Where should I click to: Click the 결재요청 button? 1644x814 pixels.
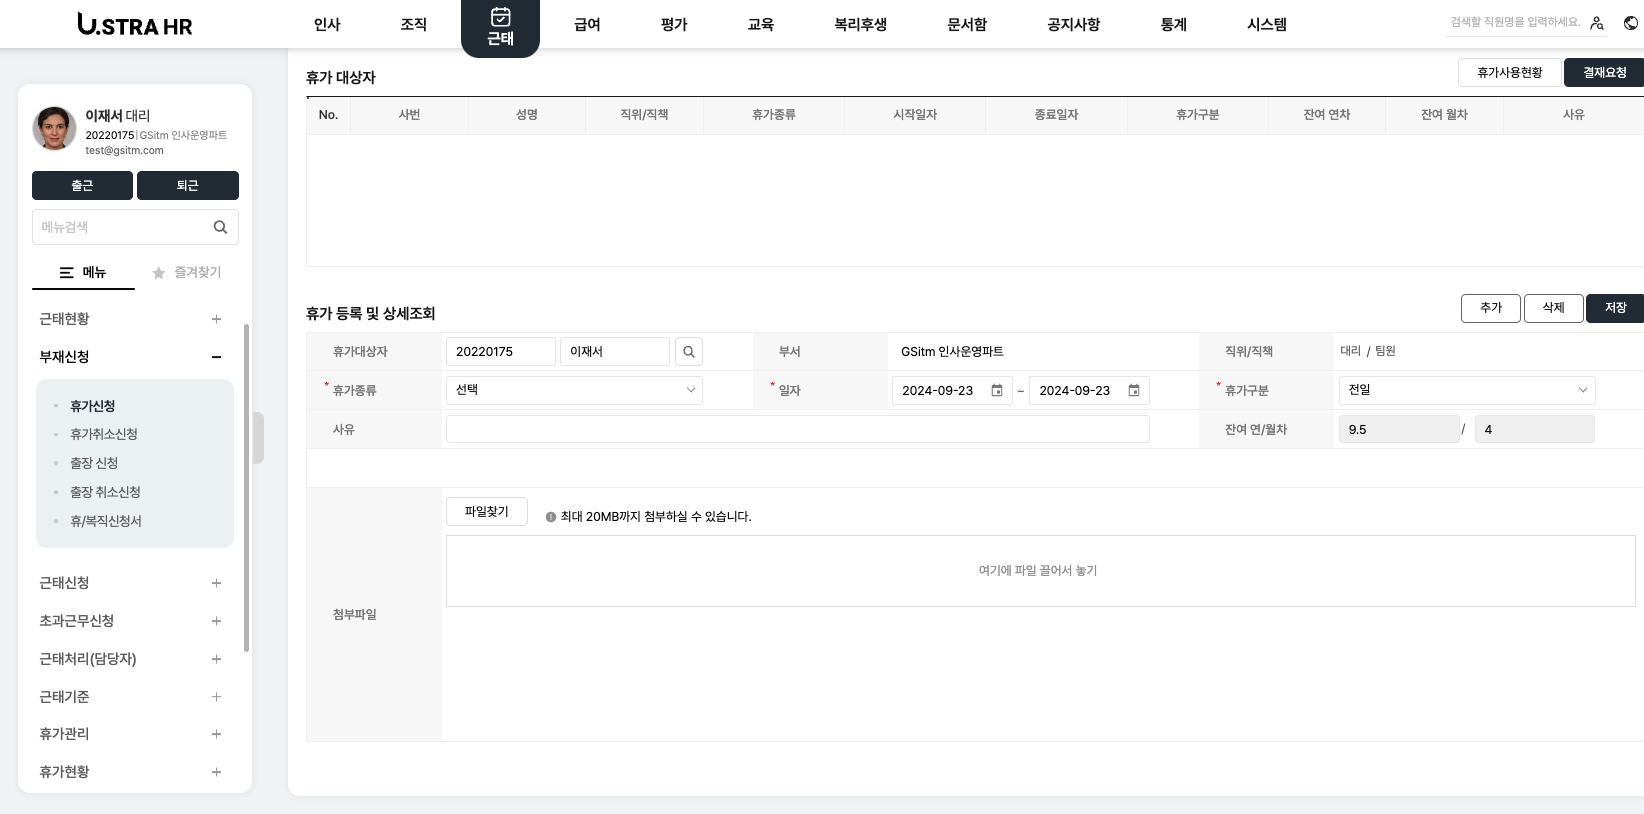coord(1603,73)
